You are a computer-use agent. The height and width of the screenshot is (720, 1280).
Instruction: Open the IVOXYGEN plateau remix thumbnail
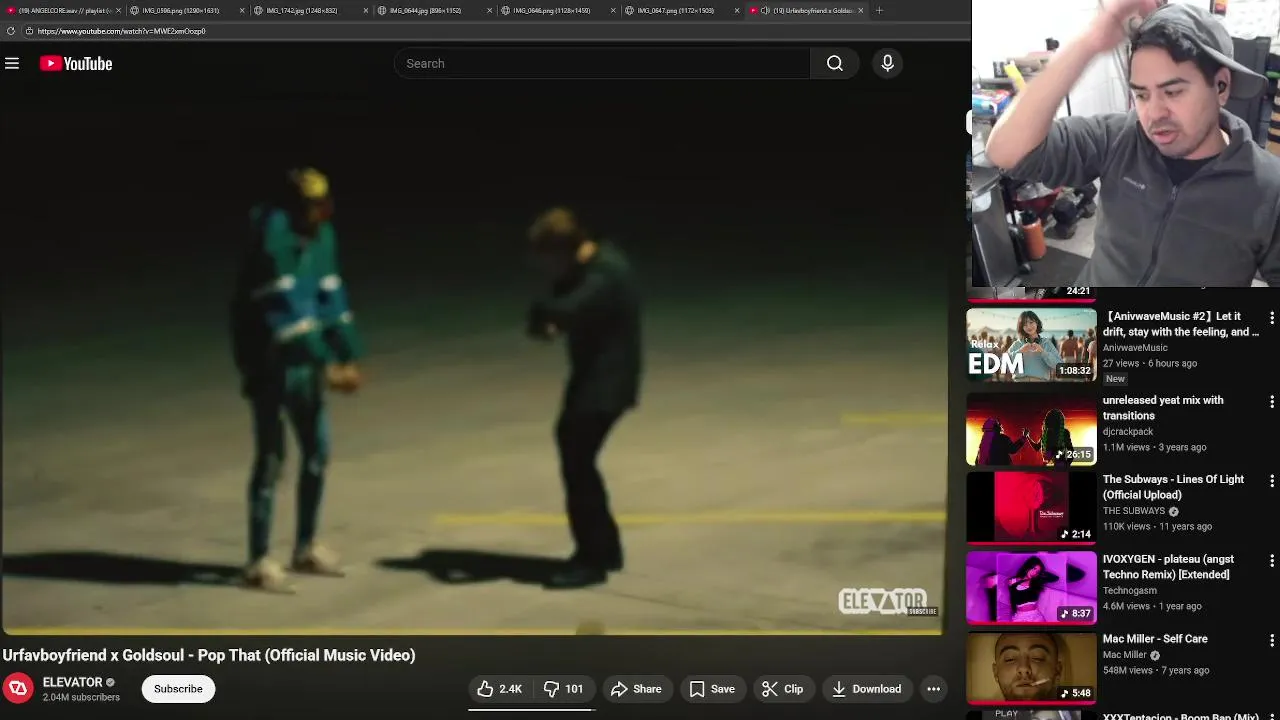coord(1031,588)
